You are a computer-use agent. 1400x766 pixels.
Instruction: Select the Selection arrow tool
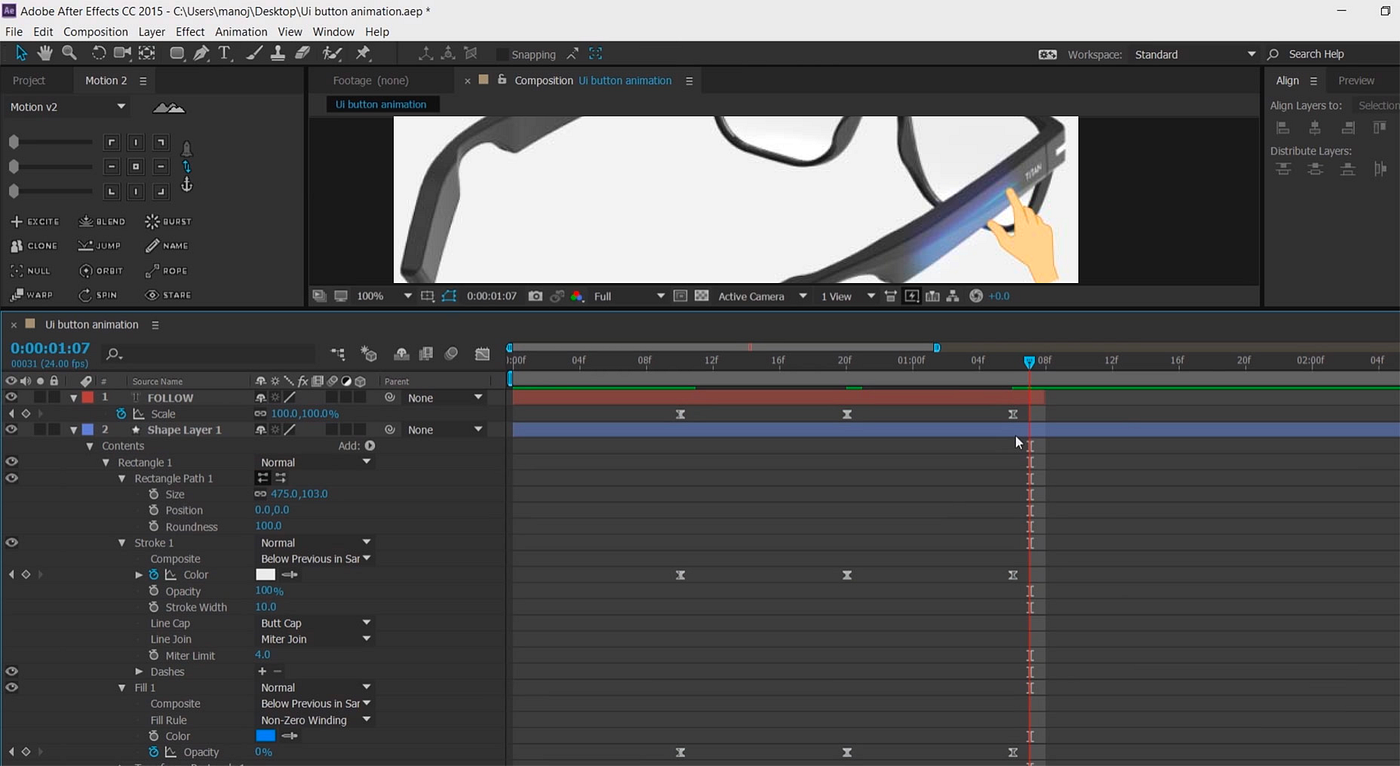tap(21, 53)
